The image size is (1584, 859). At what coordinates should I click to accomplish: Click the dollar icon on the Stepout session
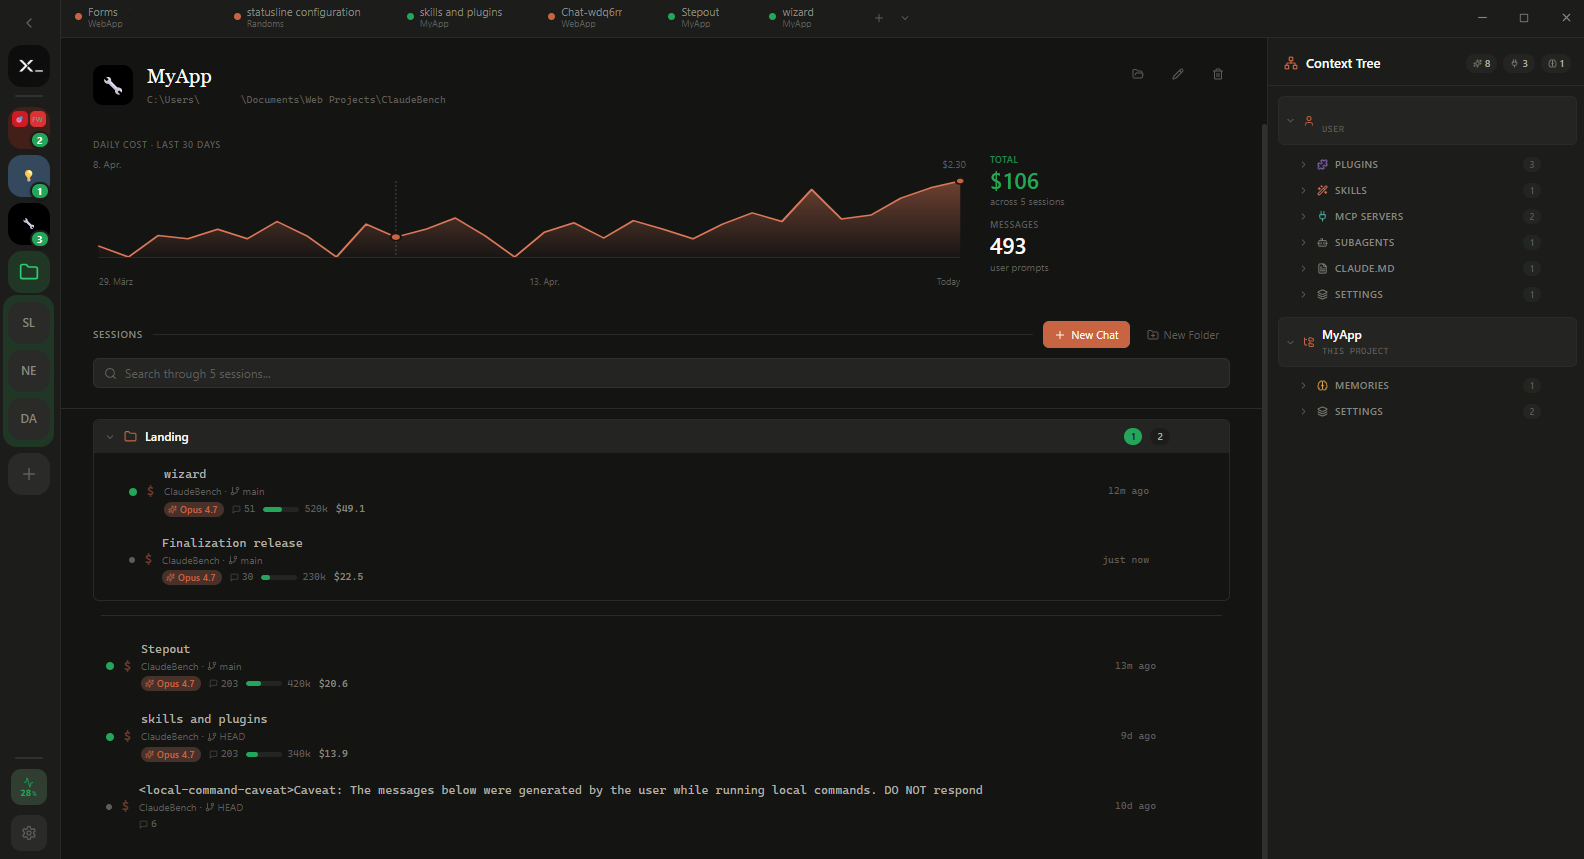[x=127, y=666]
